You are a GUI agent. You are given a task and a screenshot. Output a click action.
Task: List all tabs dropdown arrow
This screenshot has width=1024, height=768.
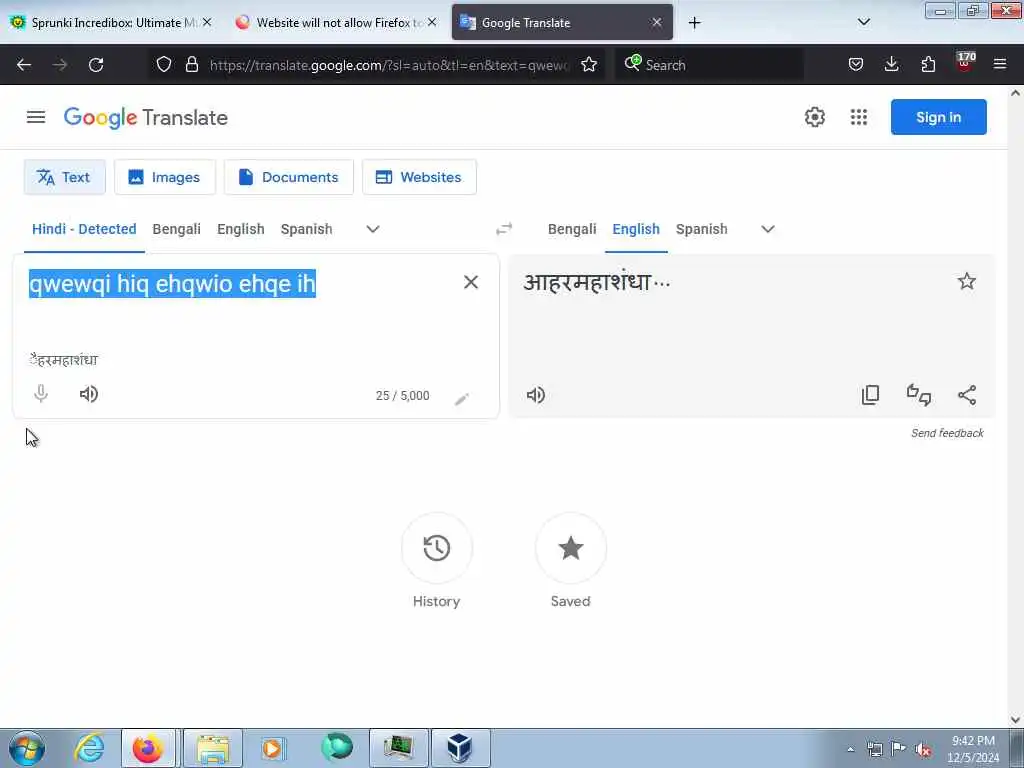tap(863, 22)
